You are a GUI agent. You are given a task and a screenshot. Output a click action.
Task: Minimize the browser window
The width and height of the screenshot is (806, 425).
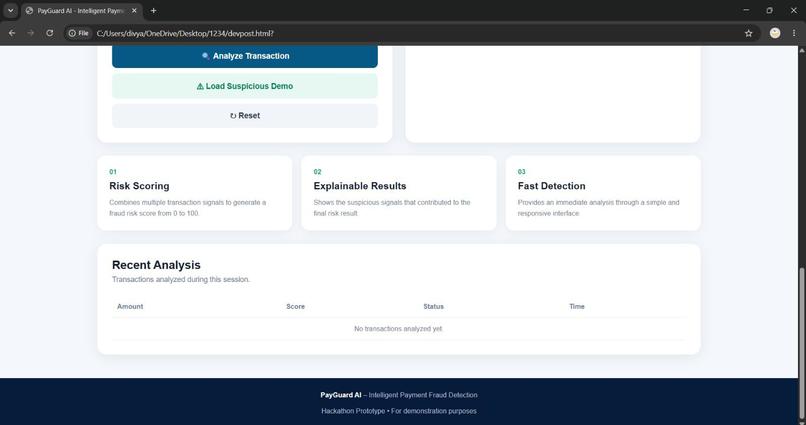(746, 10)
